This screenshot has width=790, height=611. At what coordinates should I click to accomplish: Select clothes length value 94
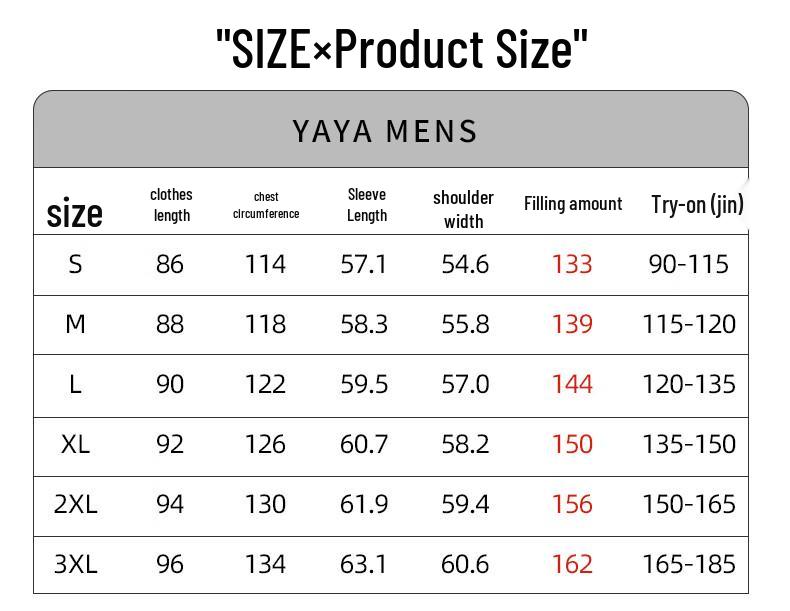[170, 504]
